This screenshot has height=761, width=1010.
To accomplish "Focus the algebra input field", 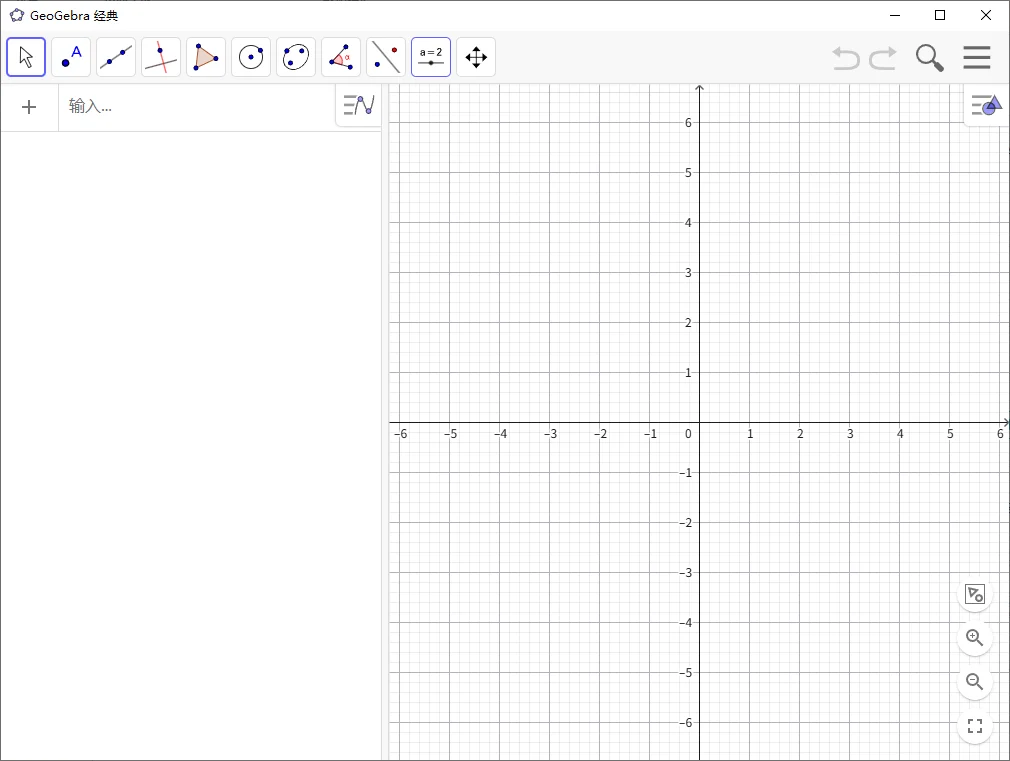I will pos(196,107).
